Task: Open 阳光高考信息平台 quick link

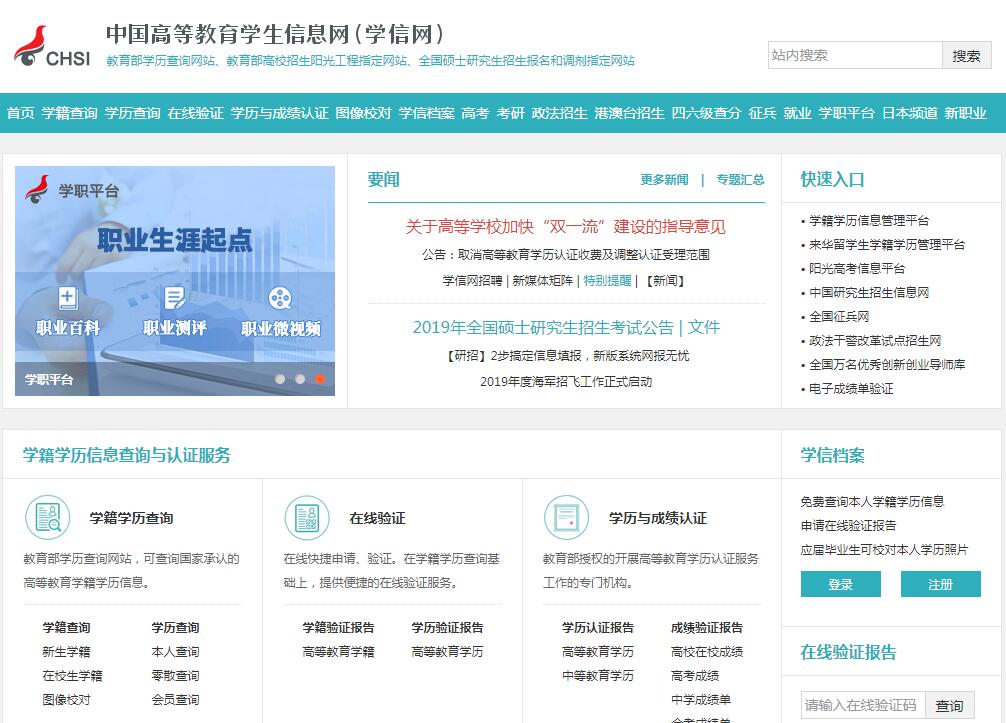Action: [857, 269]
